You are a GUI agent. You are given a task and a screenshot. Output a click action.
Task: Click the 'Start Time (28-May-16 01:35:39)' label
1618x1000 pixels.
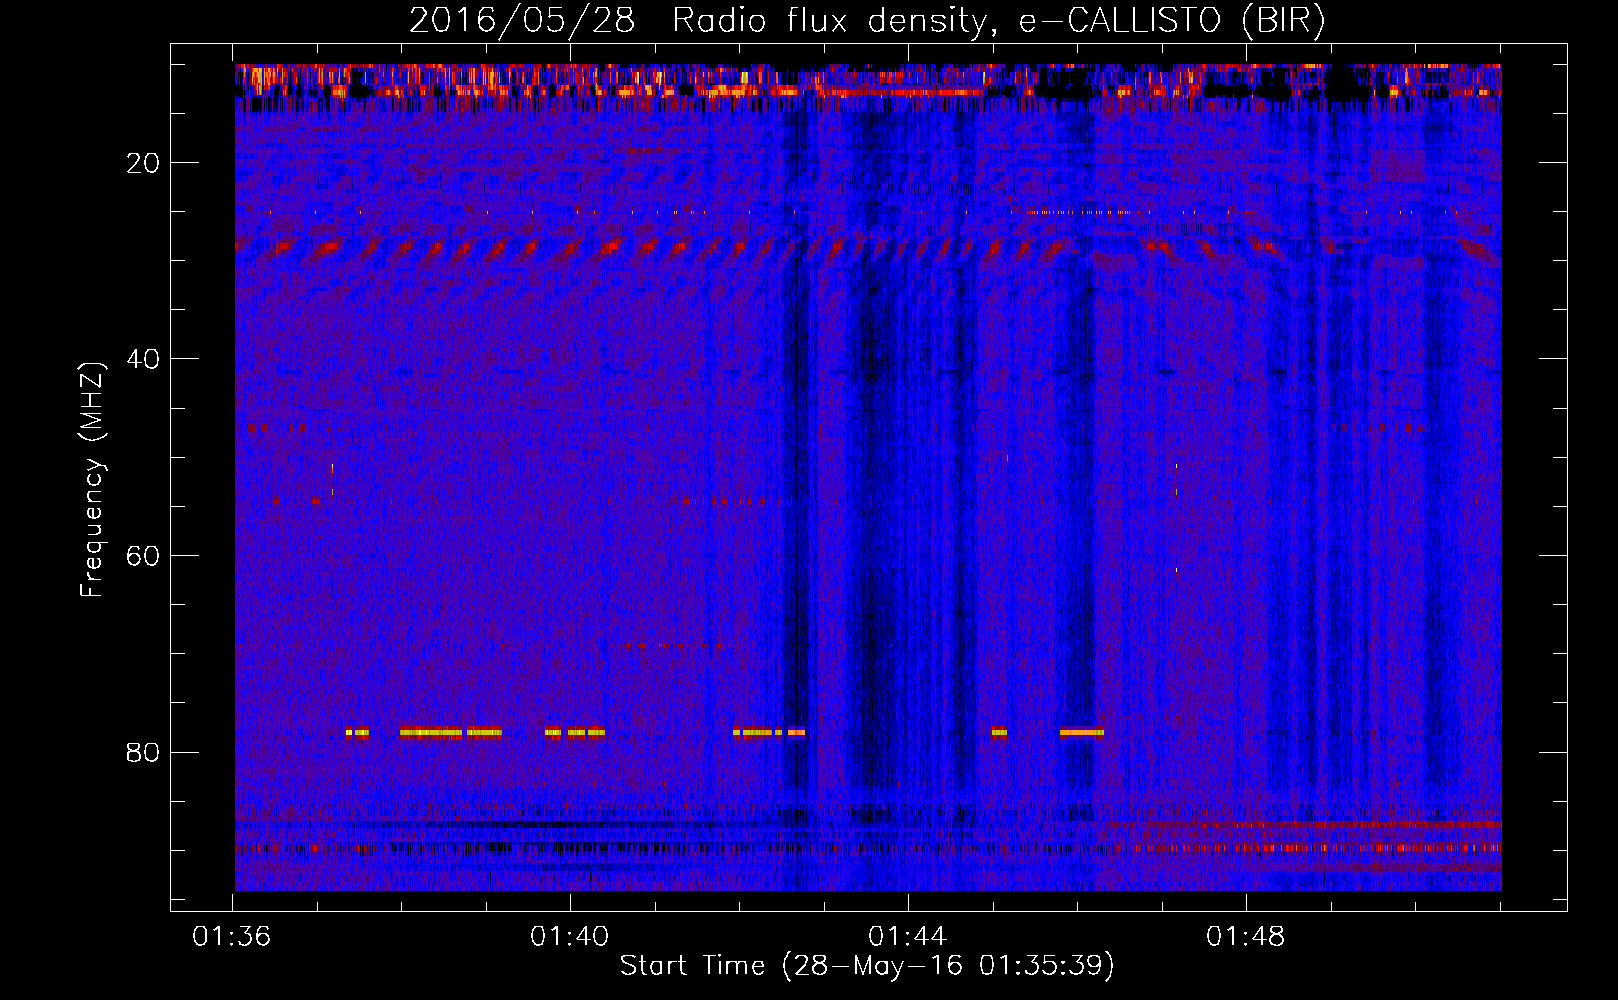(x=867, y=966)
